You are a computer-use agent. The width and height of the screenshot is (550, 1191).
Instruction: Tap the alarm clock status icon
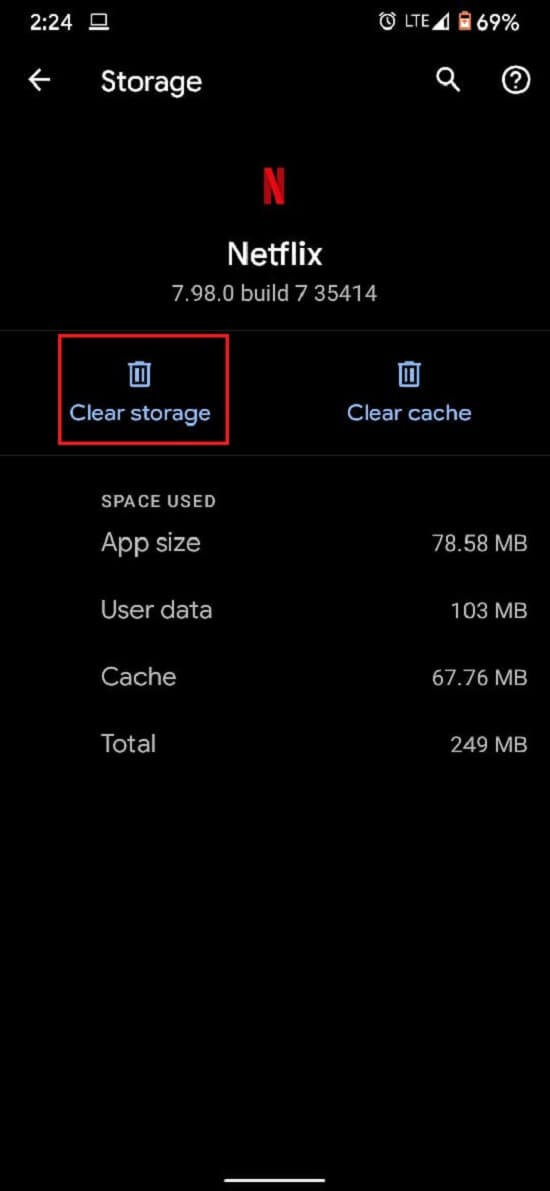coord(387,22)
